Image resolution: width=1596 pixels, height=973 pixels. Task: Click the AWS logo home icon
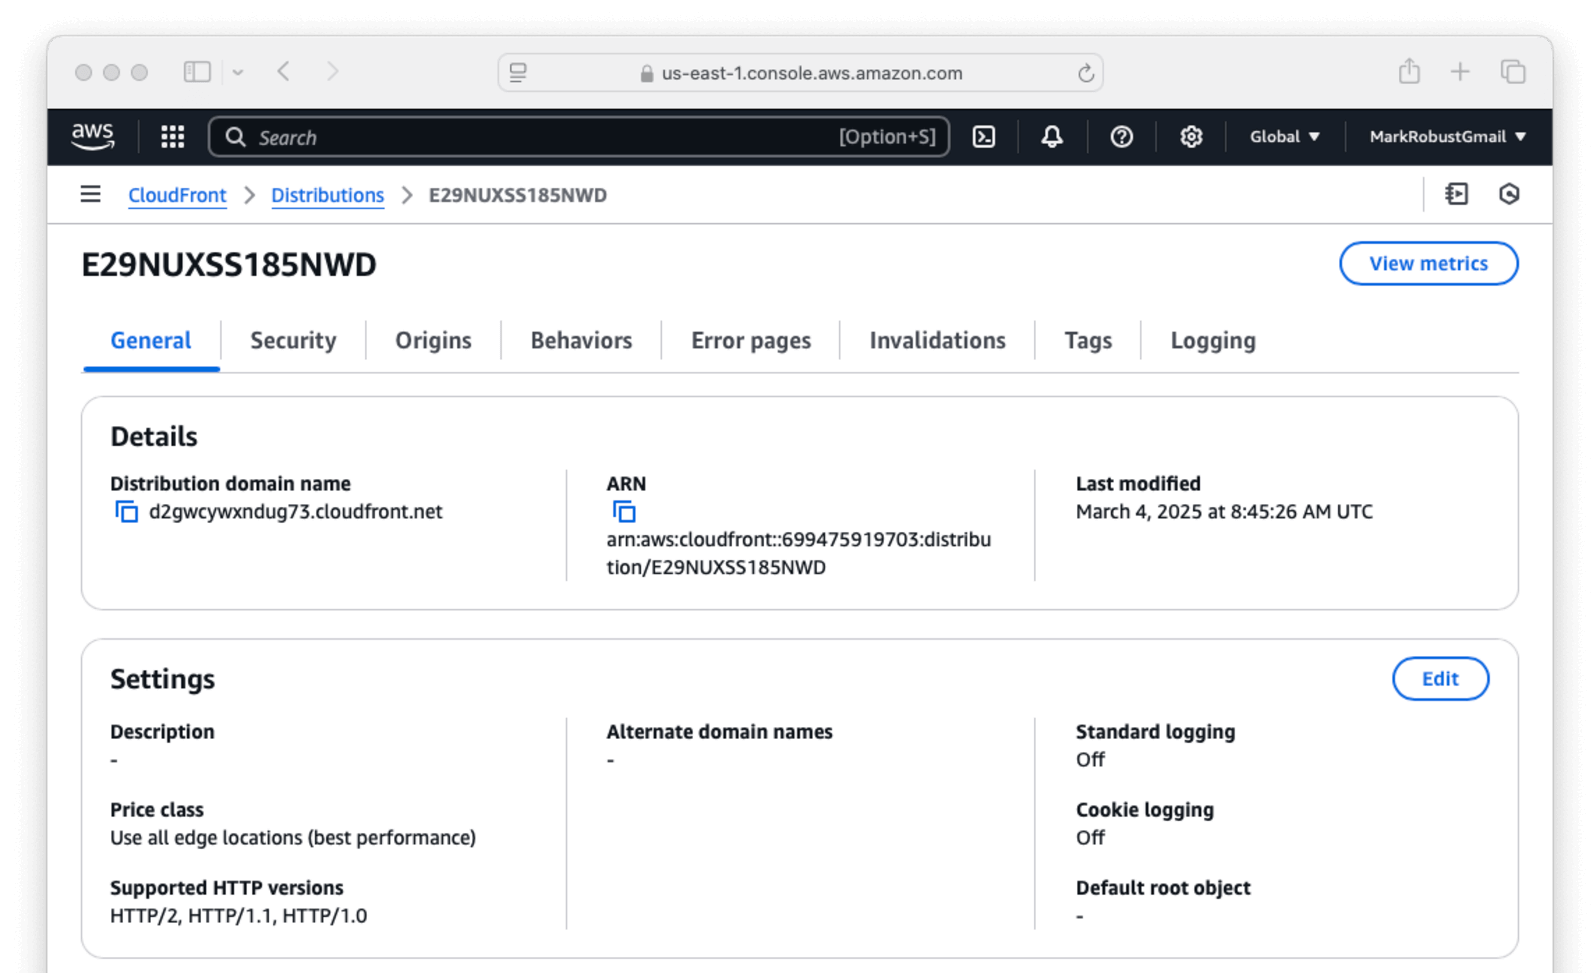pos(93,137)
